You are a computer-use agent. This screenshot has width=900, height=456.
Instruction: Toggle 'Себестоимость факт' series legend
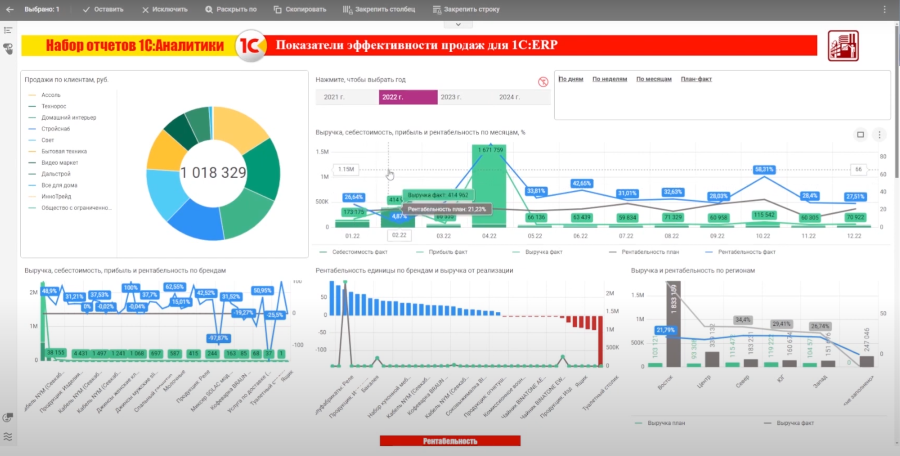pos(353,252)
